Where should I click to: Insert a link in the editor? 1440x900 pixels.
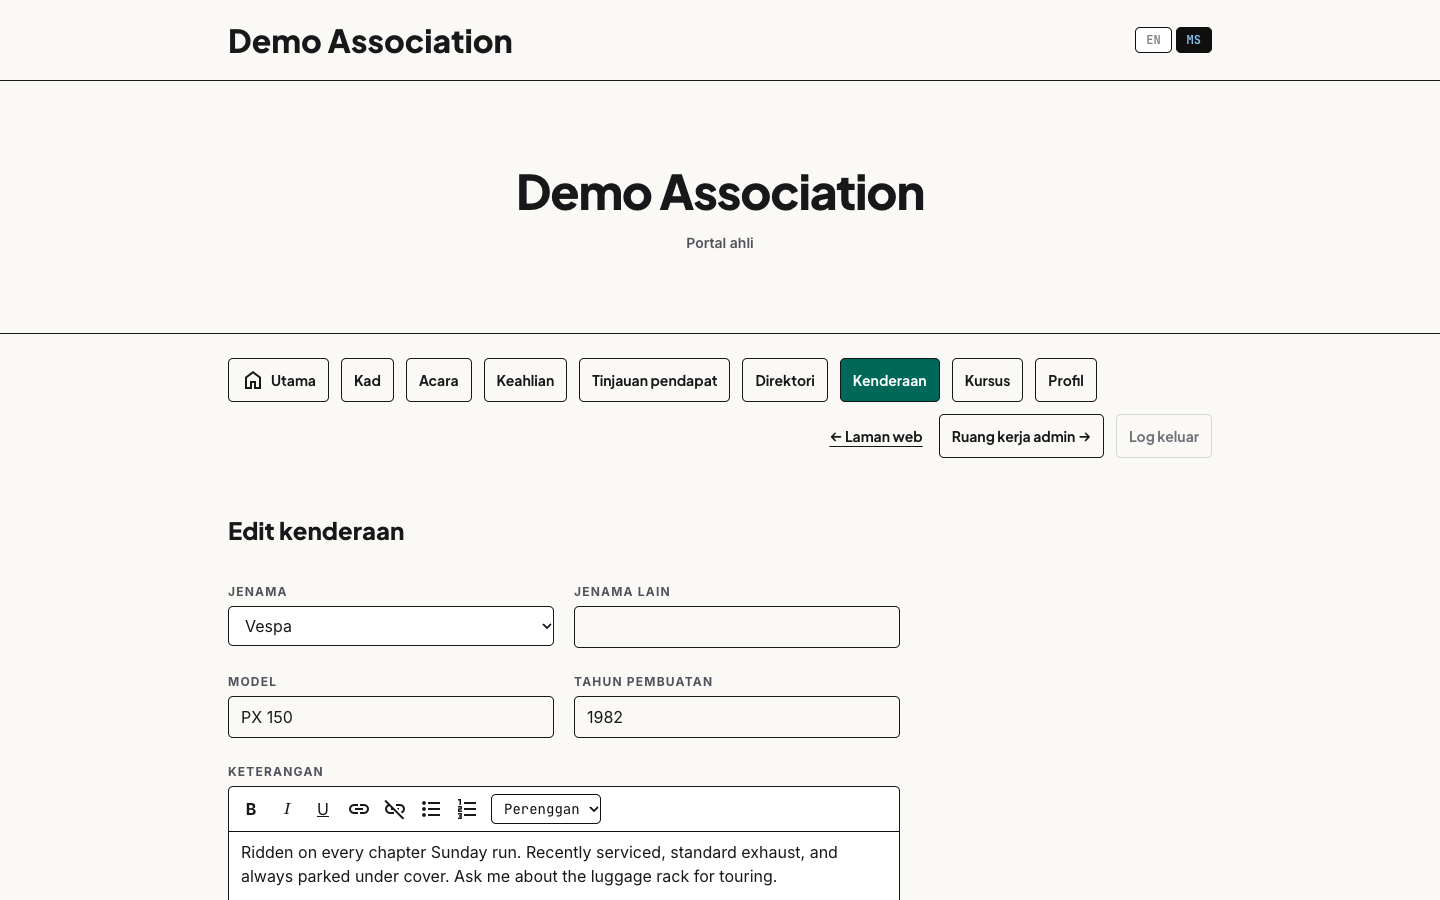point(359,809)
